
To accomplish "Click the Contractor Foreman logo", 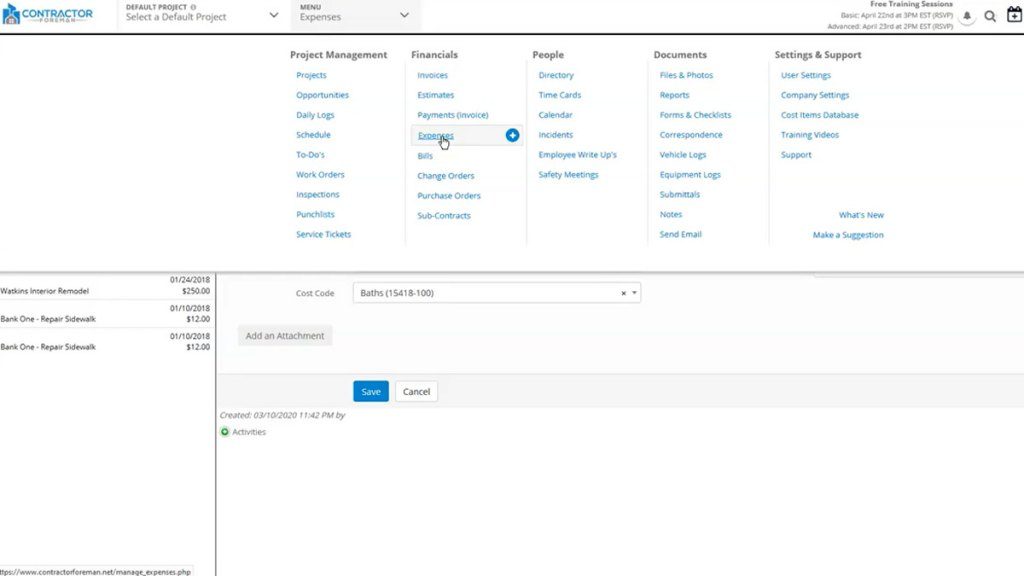I will [48, 13].
